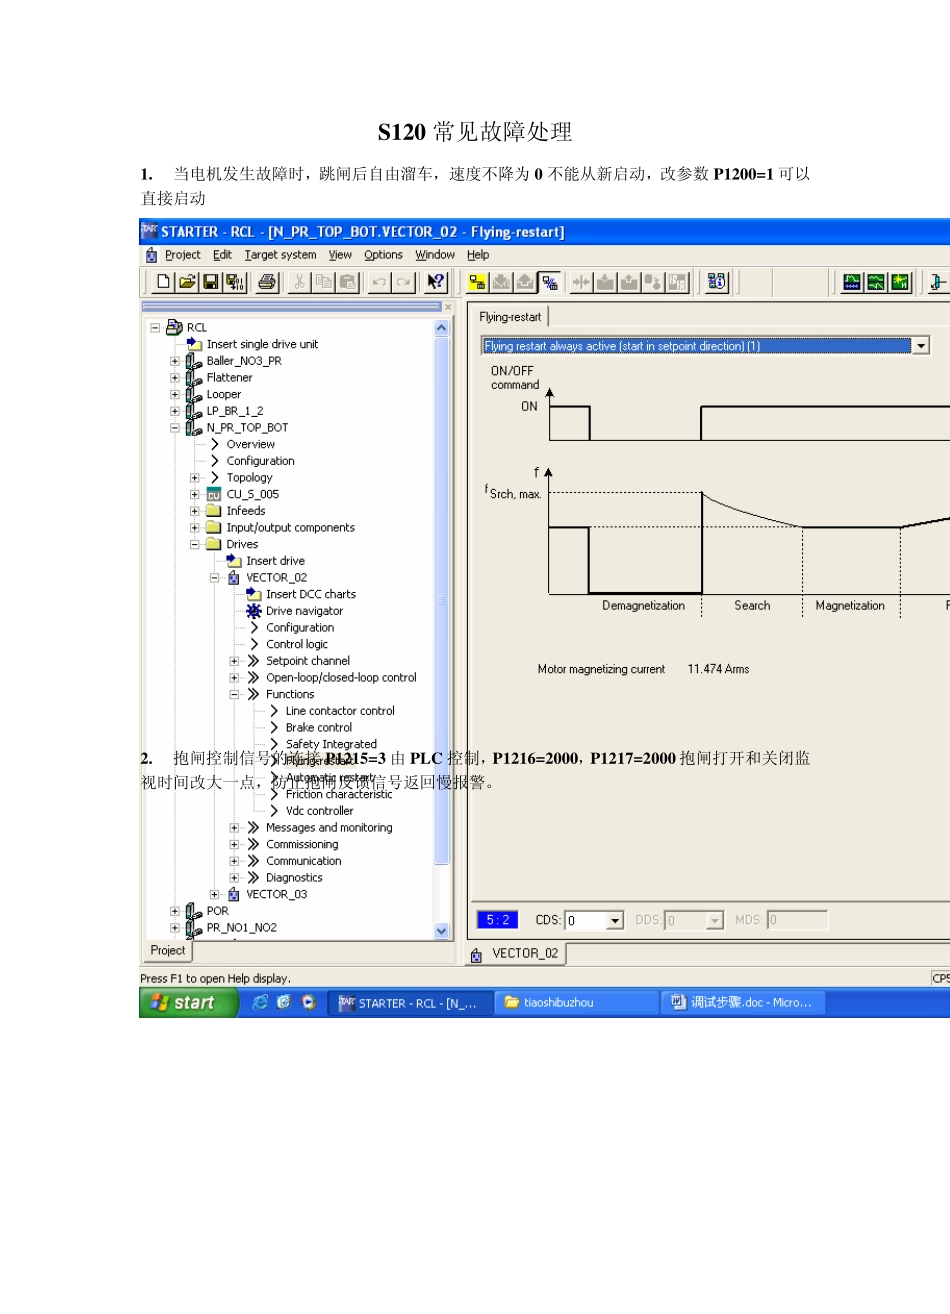Click the context Help question-mark icon
950x1314 pixels.
tap(436, 283)
